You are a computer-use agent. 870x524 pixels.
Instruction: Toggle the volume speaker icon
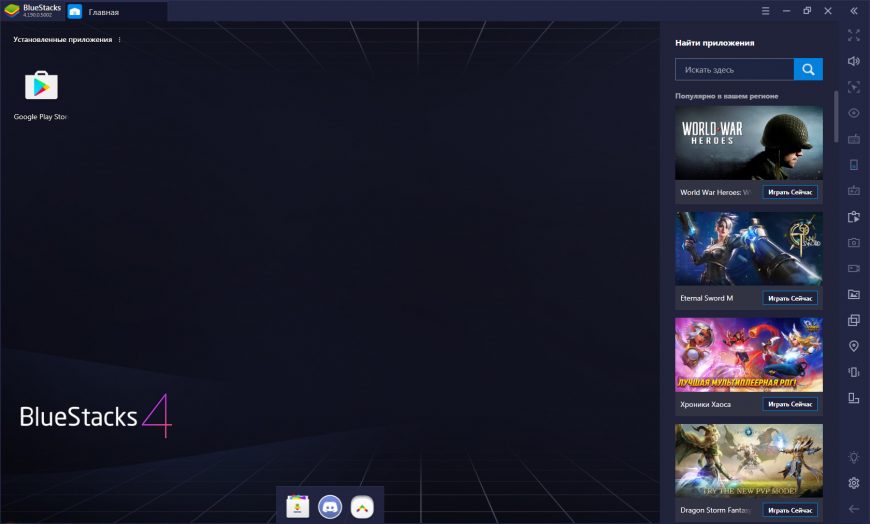pos(854,61)
